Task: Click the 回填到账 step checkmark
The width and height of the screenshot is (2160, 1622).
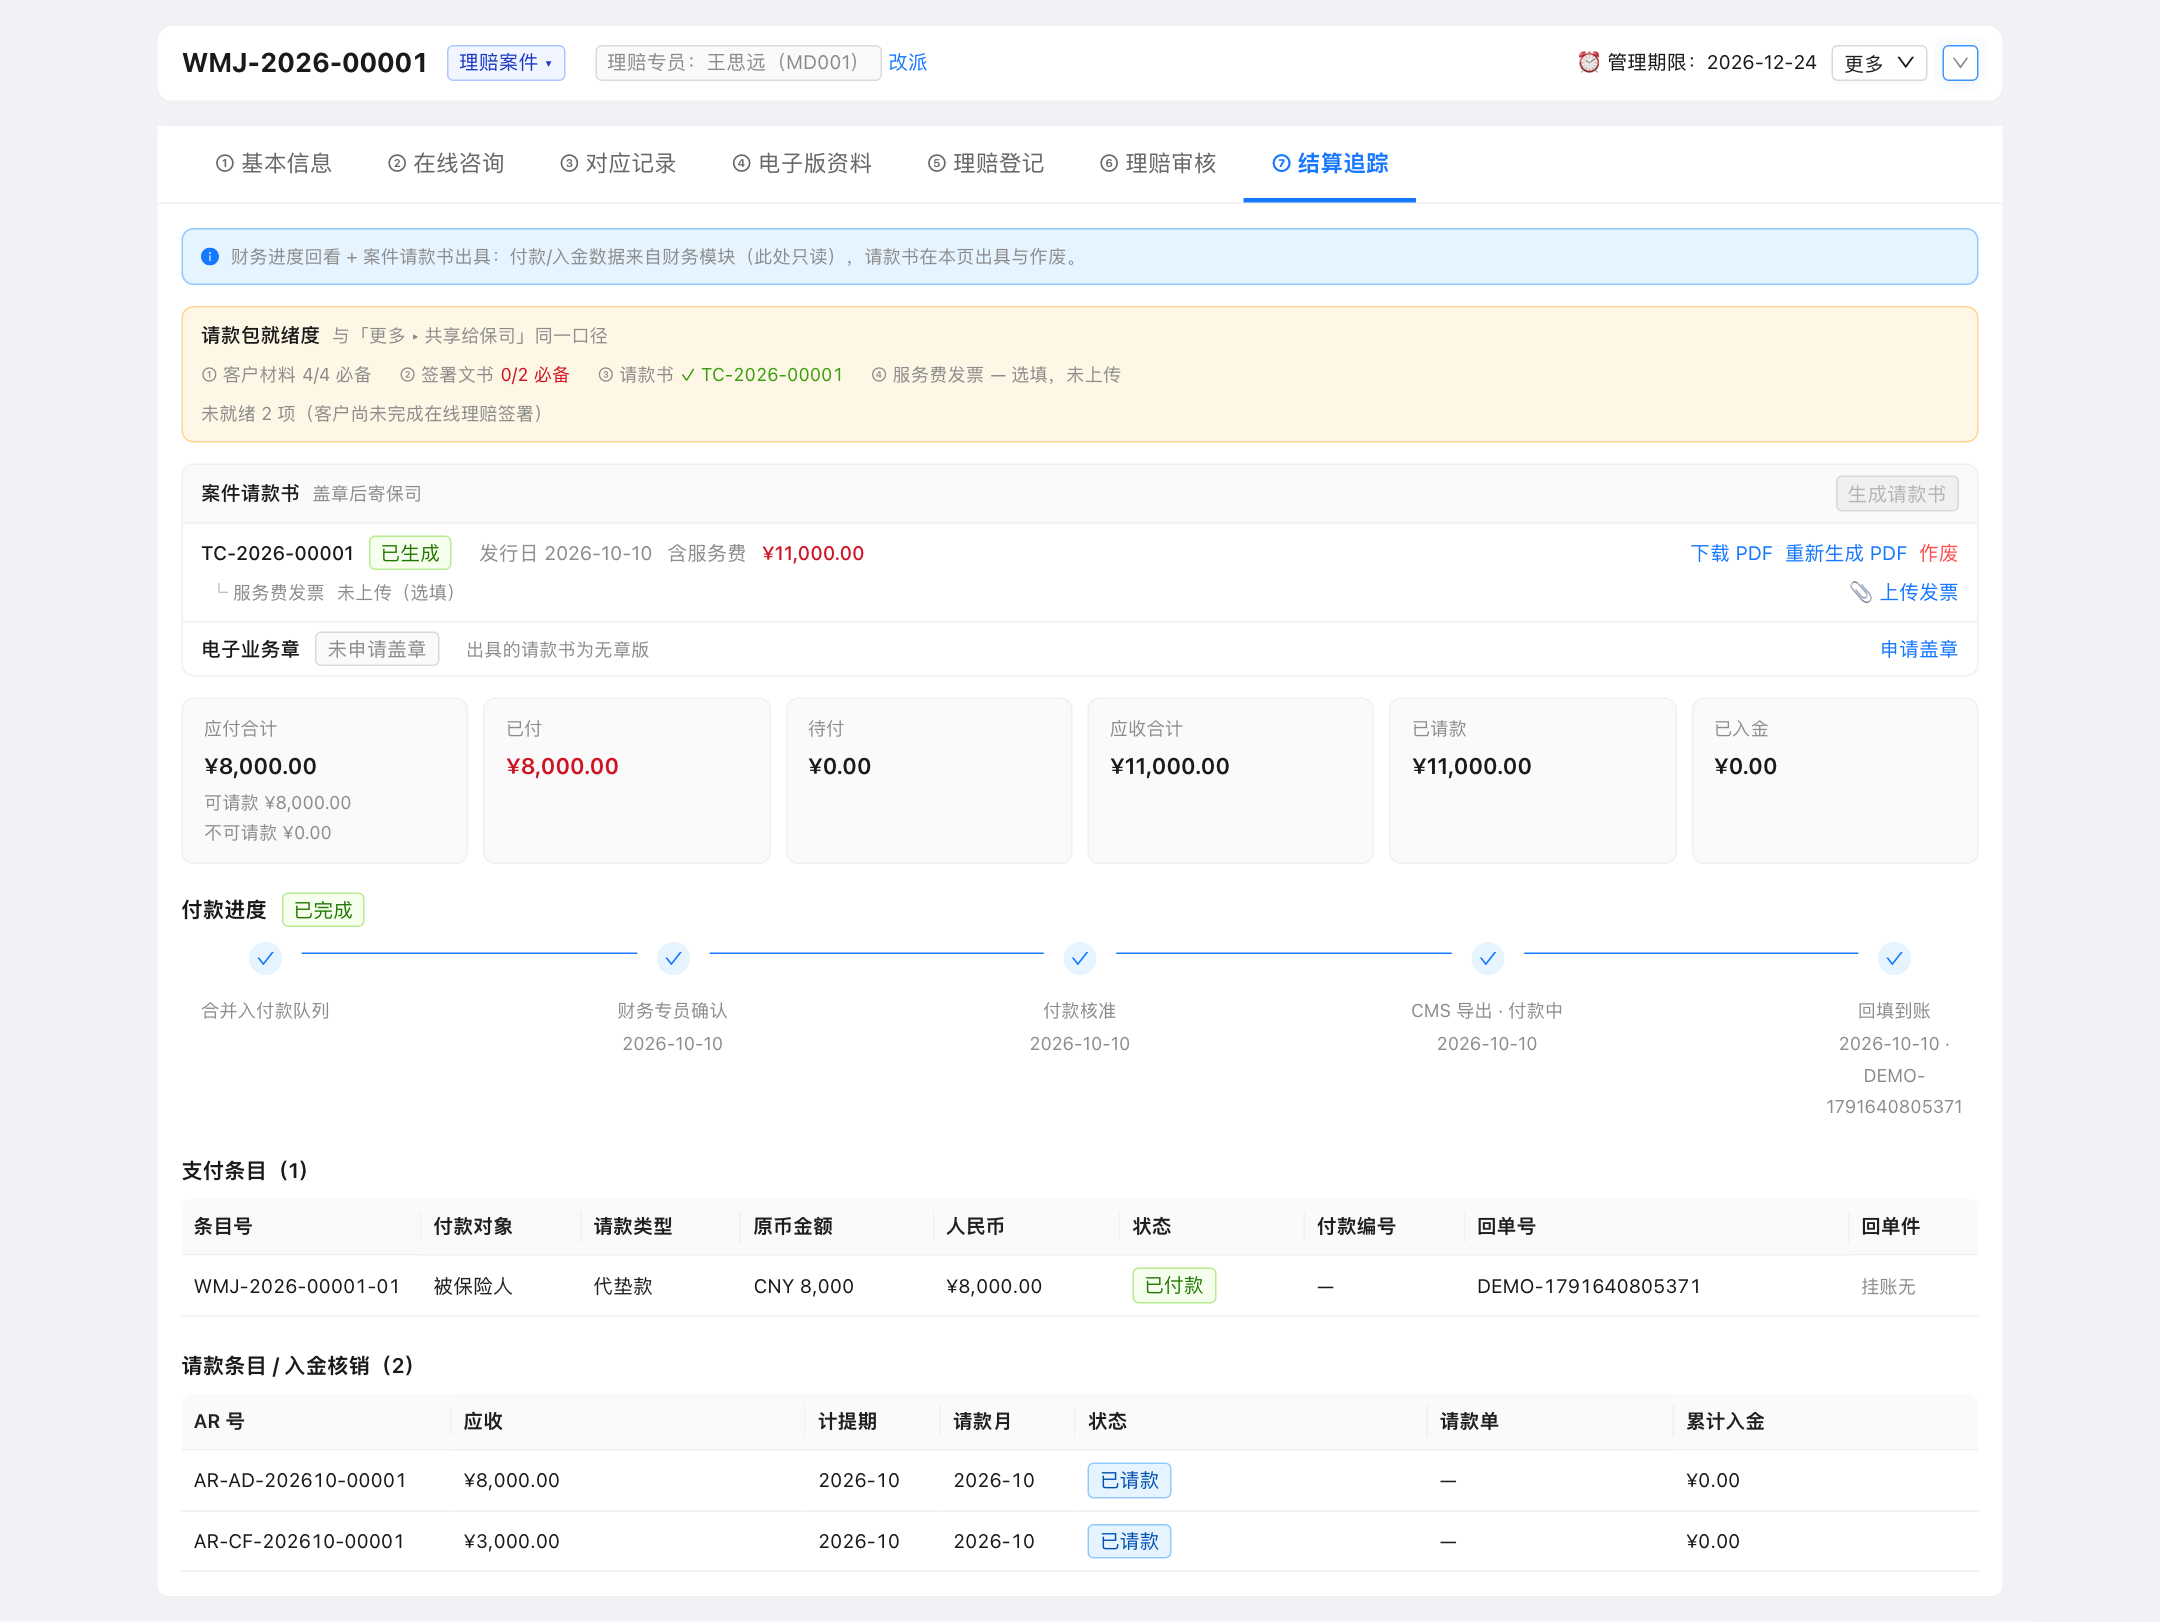Action: [1894, 958]
